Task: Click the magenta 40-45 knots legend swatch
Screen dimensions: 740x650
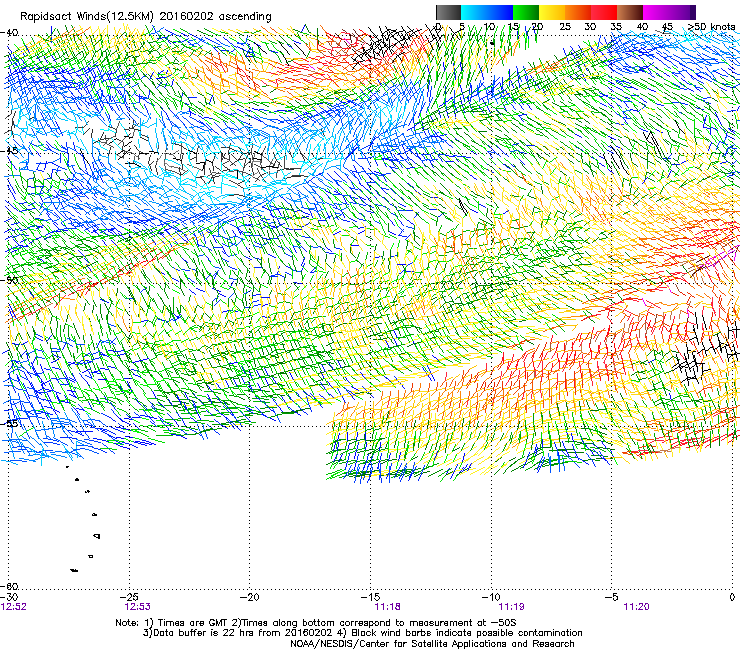Action: click(x=656, y=12)
